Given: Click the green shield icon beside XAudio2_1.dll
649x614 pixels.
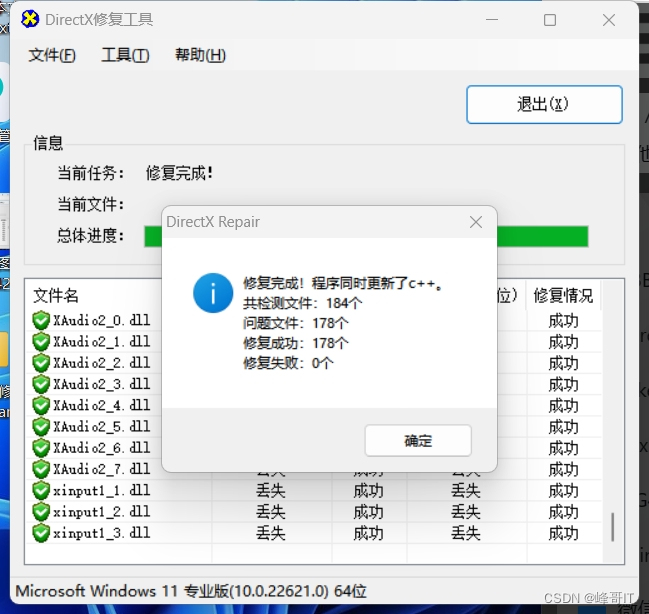Looking at the screenshot, I should tap(41, 342).
